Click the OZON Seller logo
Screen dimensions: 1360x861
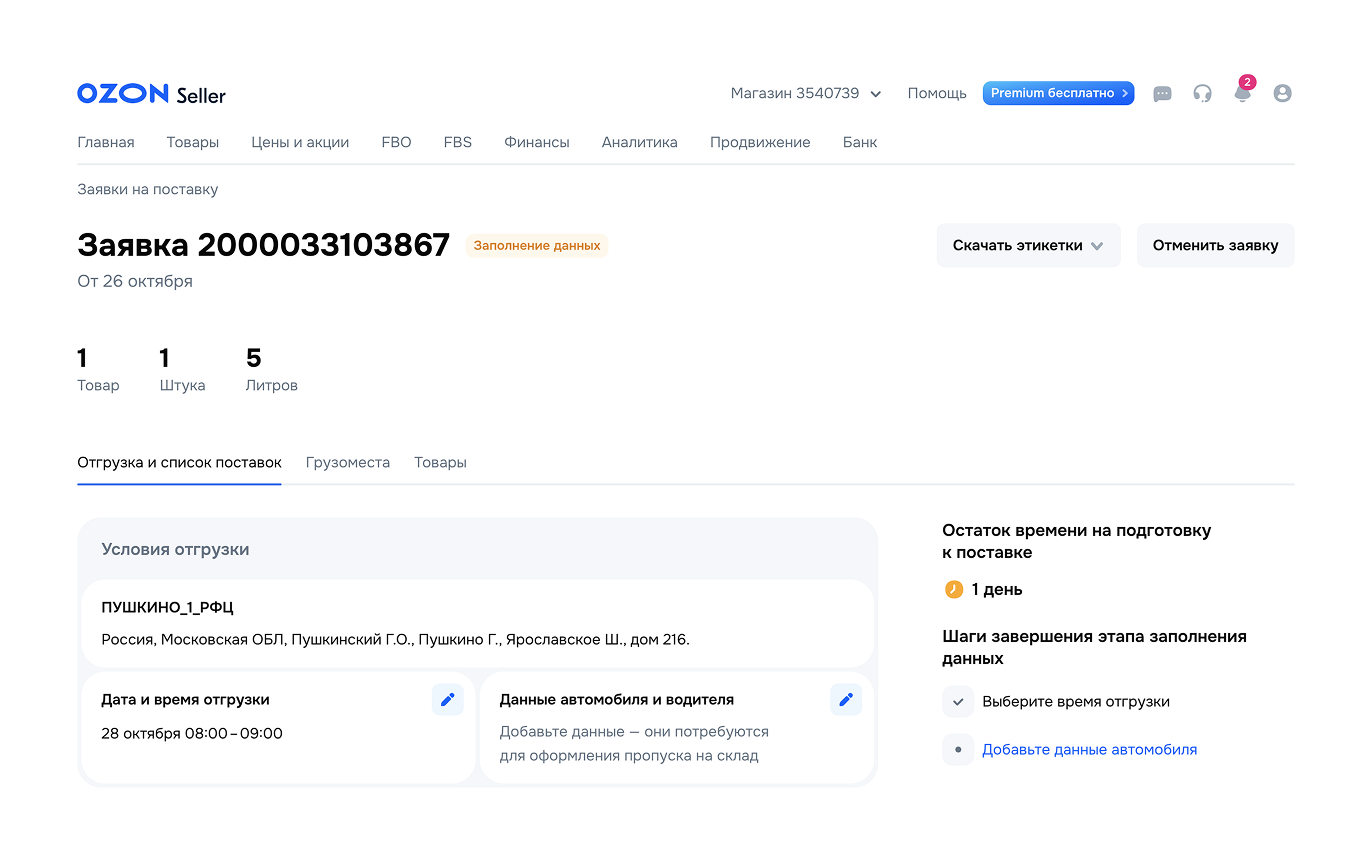[150, 93]
